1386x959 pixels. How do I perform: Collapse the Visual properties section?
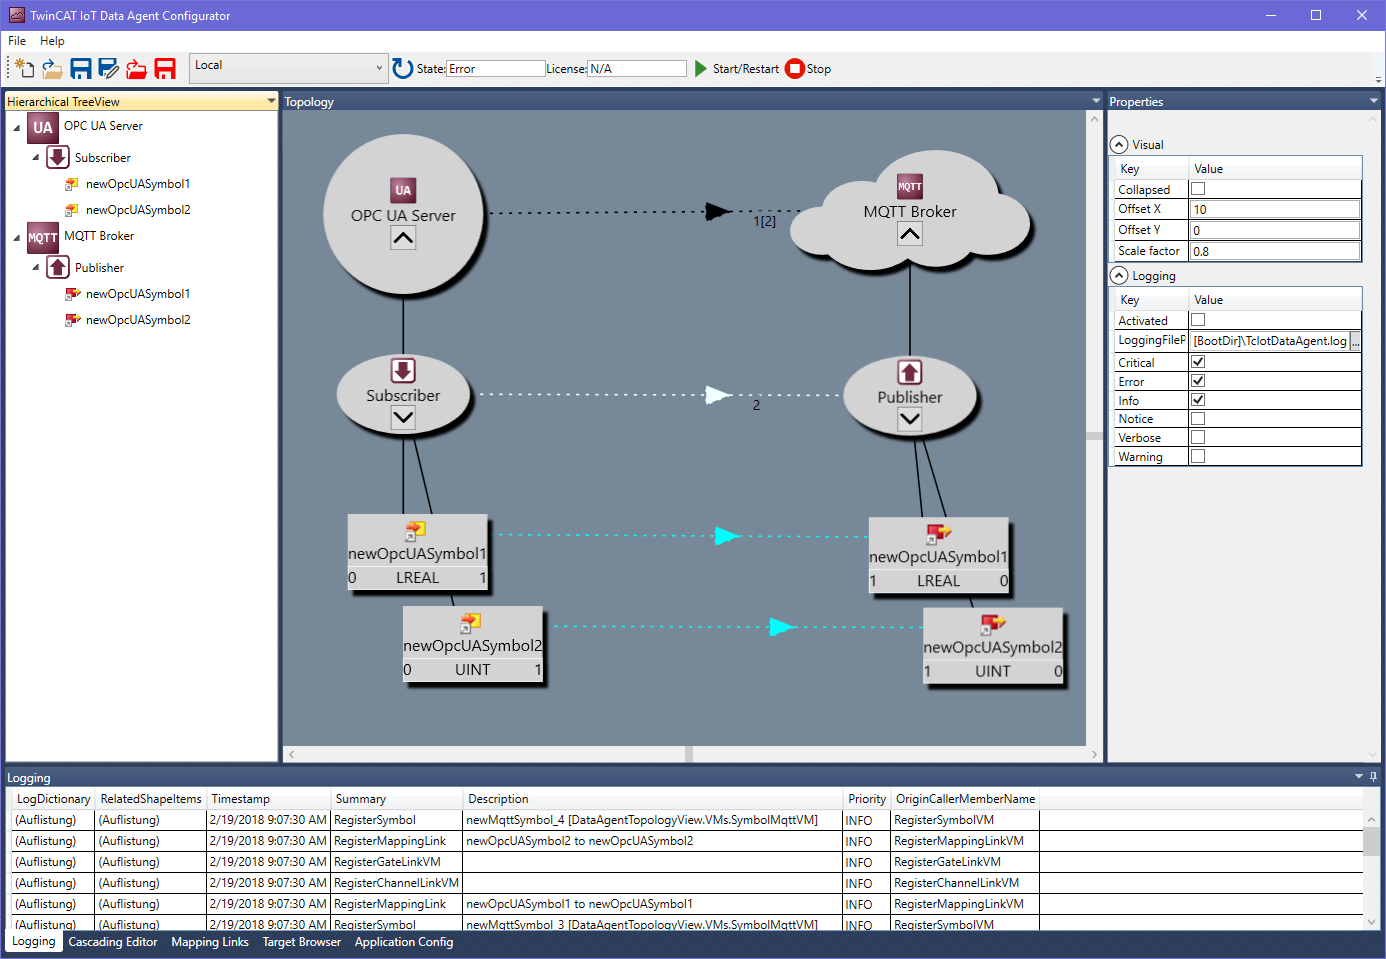pyautogui.click(x=1119, y=144)
